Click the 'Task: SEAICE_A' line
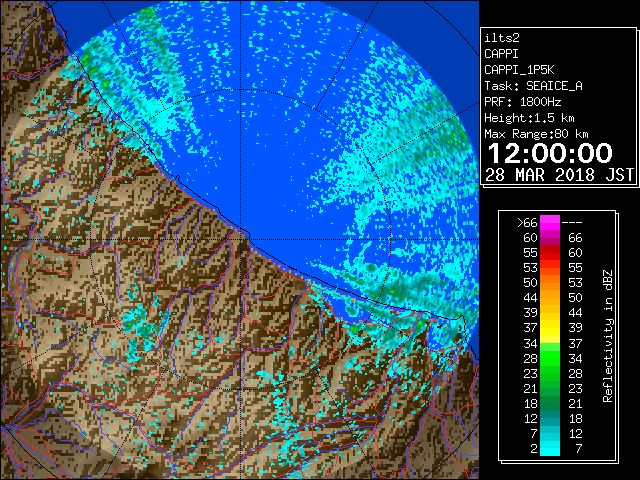Viewport: 640px width, 480px height. click(533, 86)
